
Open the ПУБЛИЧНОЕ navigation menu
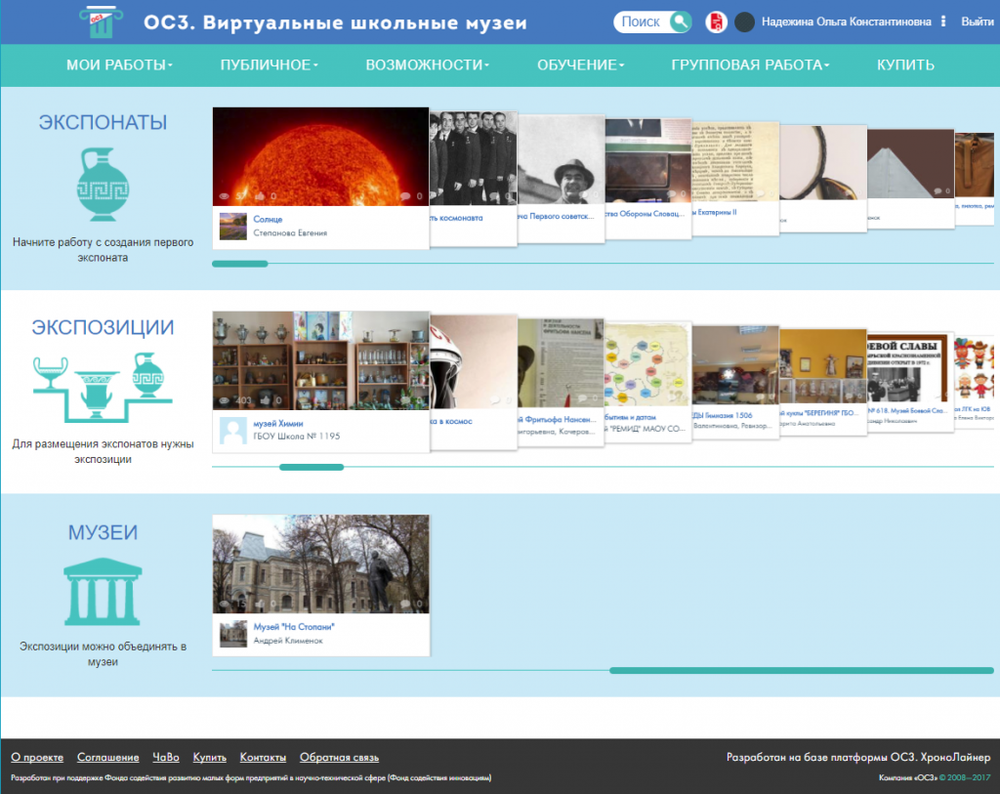tap(267, 63)
